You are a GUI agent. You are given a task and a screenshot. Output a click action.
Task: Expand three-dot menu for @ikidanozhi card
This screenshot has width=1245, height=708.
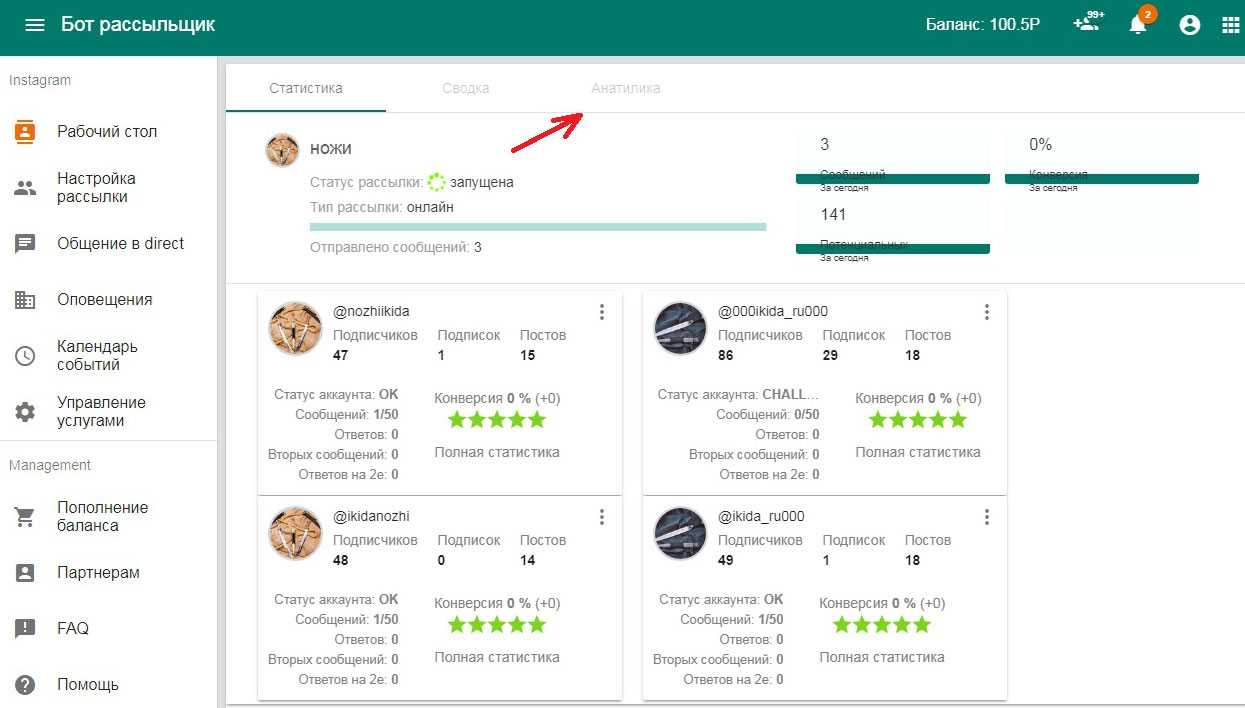601,517
